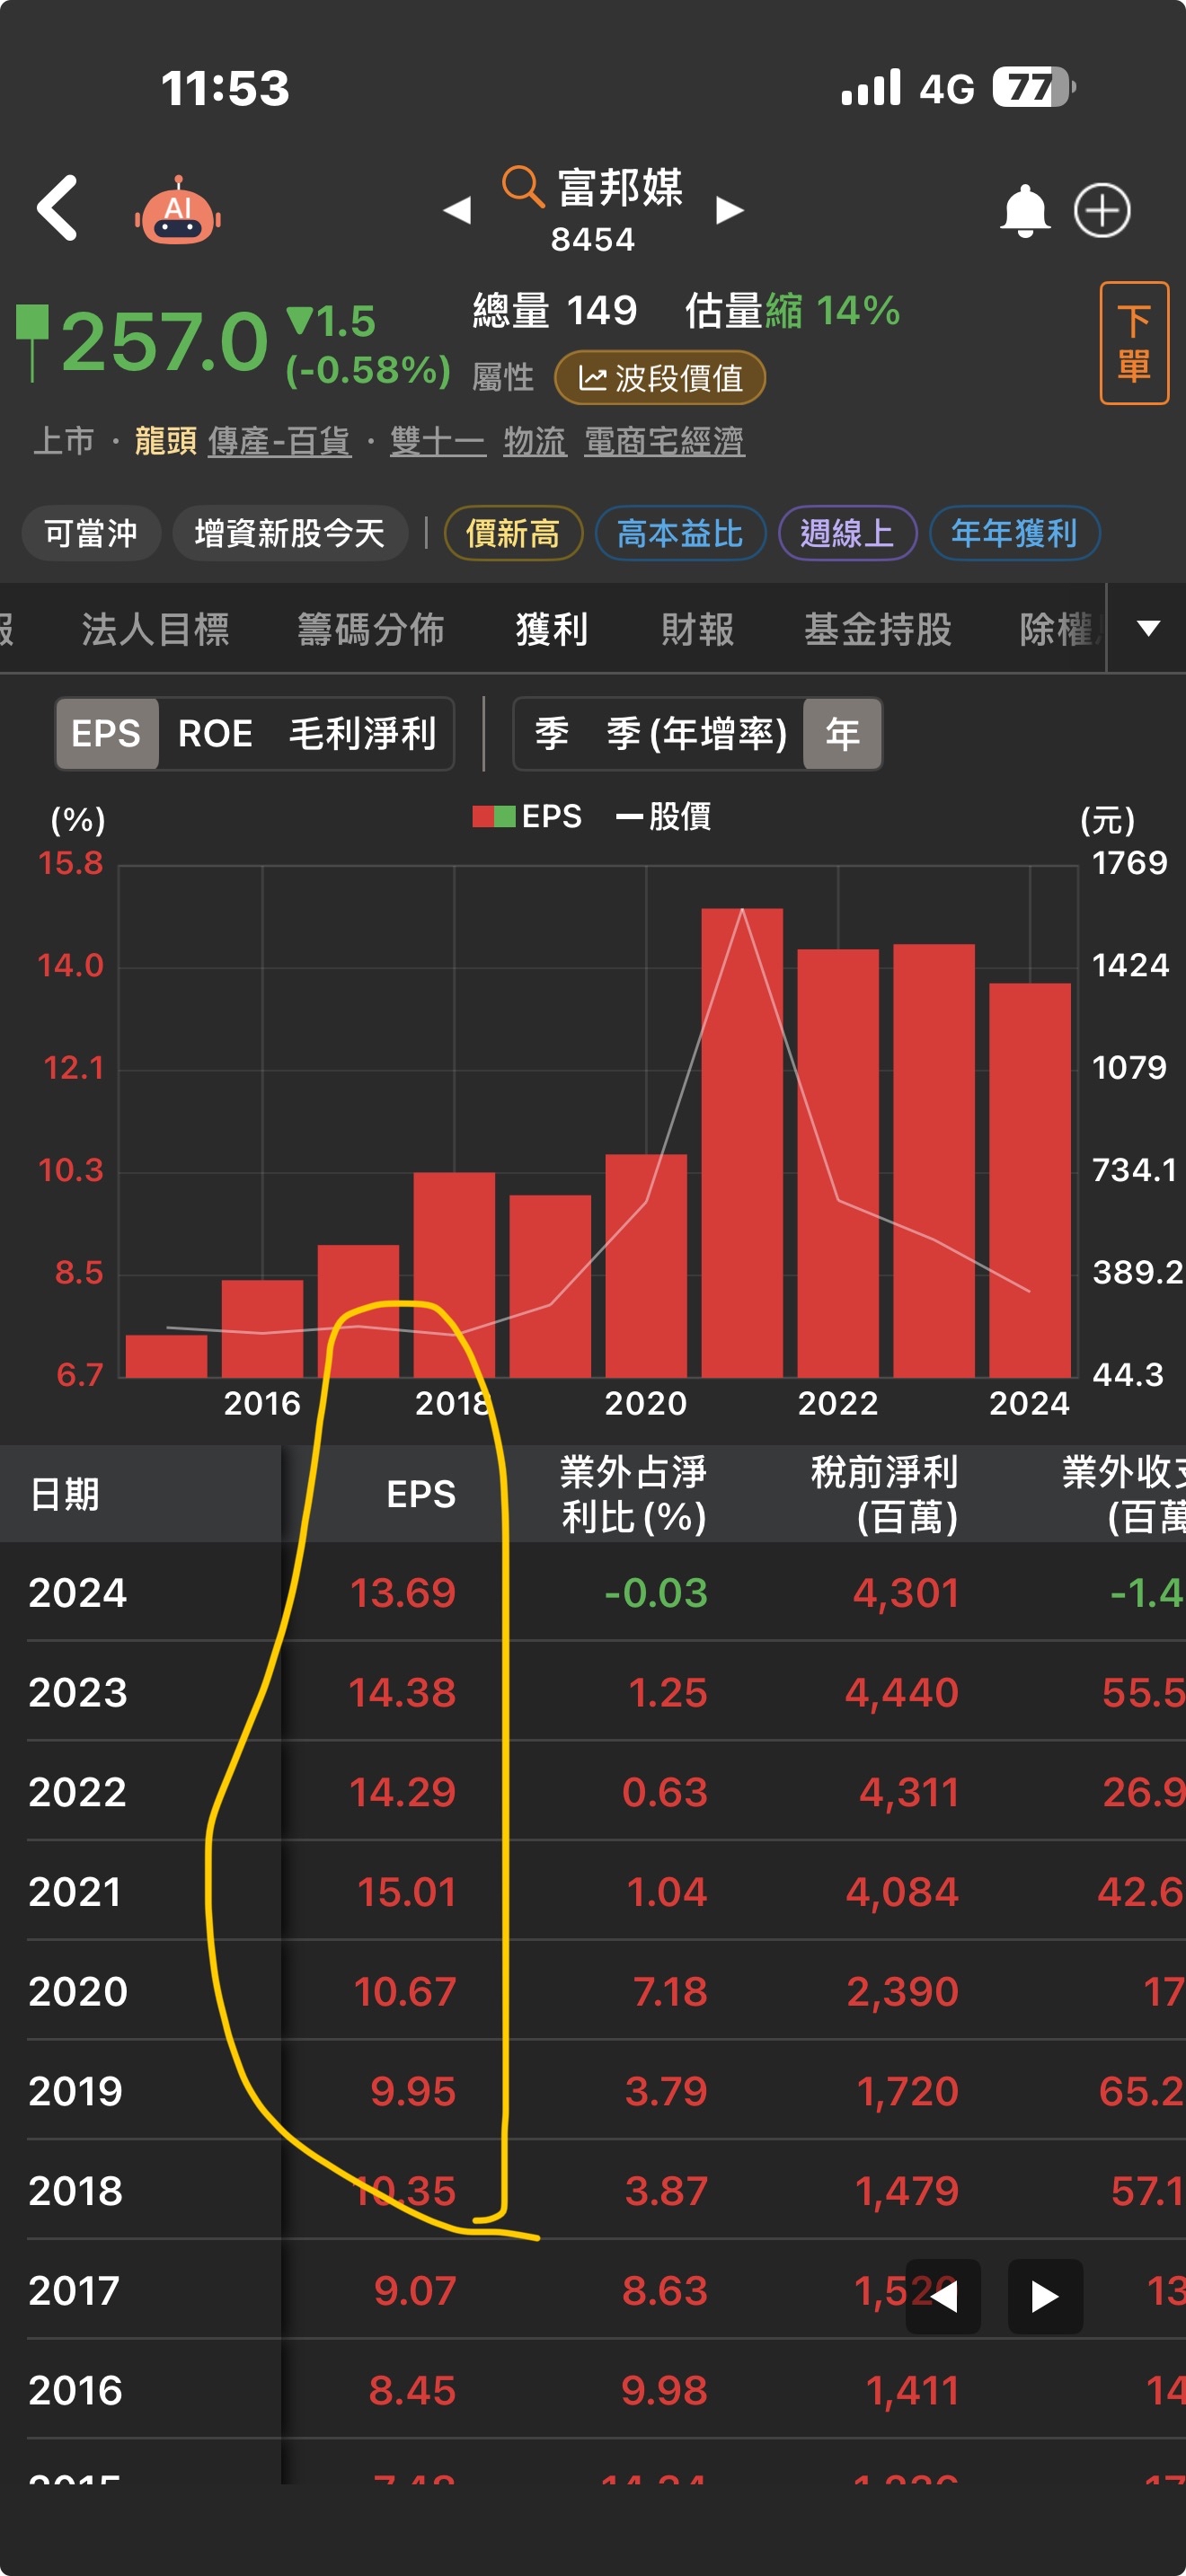Tap the 2019 EPS value 9.95

pos(413,2092)
